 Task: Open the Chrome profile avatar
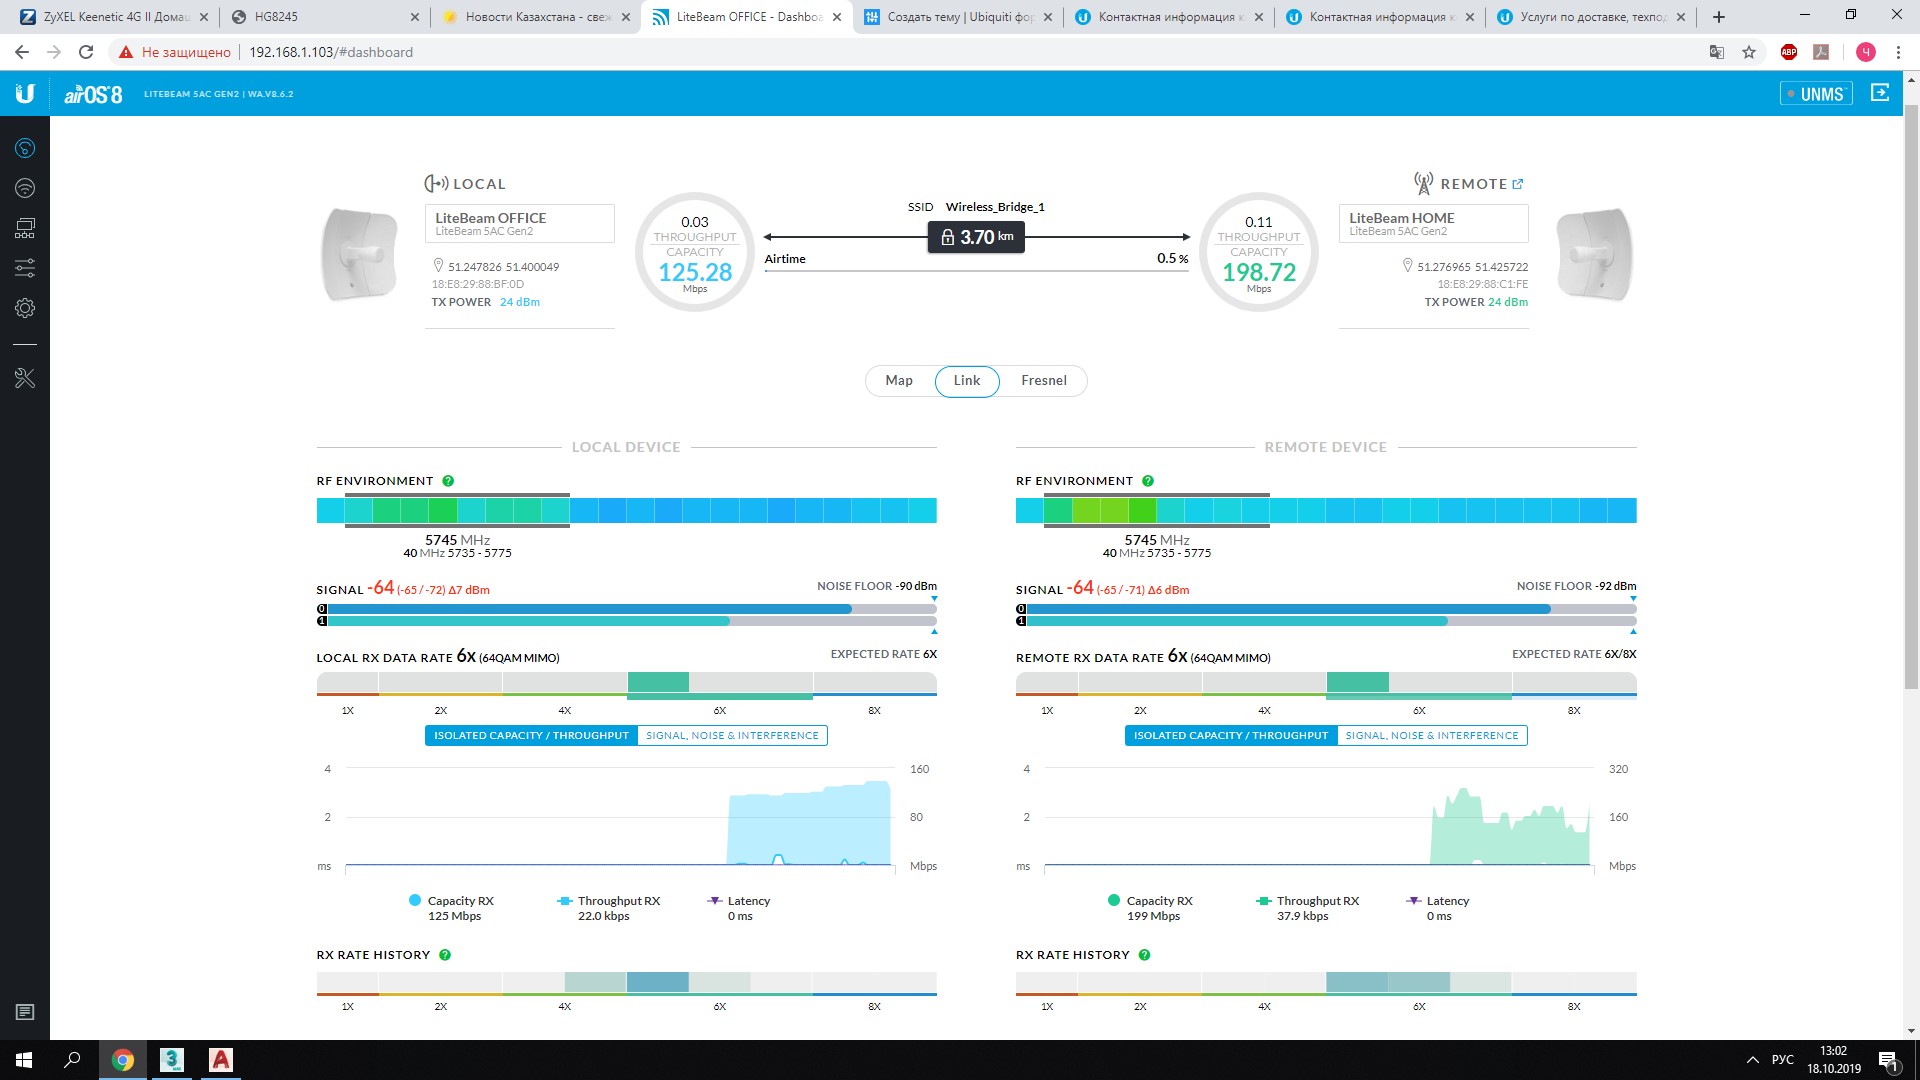pos(1866,52)
